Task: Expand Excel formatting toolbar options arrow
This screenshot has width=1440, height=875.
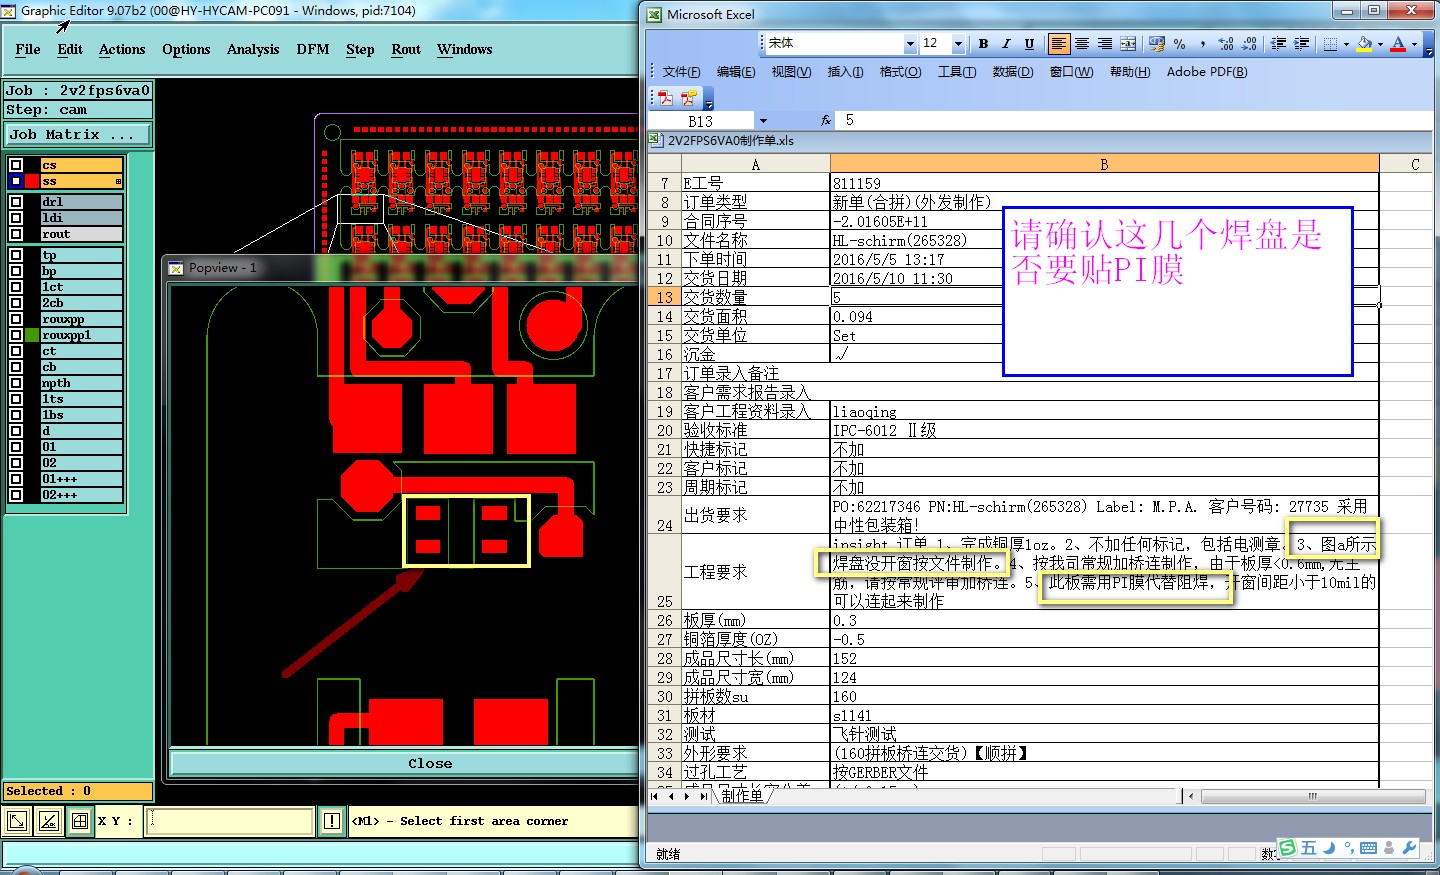Action: (x=1429, y=46)
